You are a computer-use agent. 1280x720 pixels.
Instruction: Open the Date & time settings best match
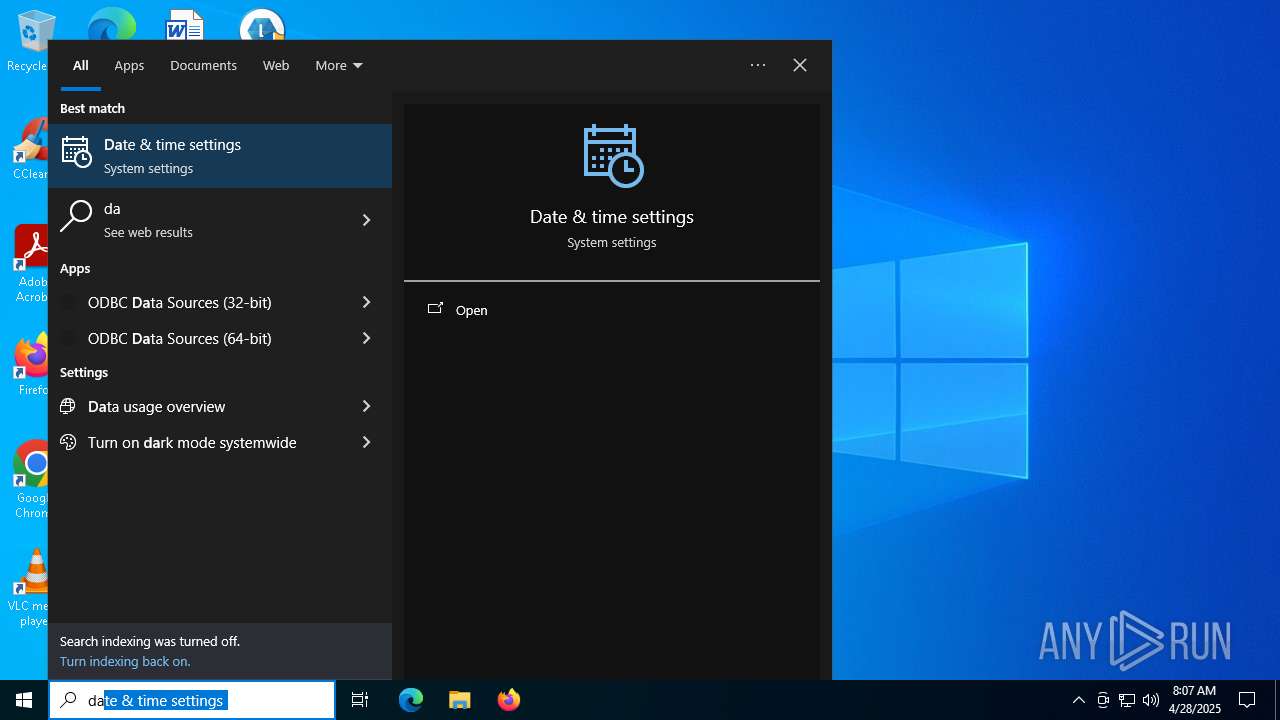click(x=220, y=156)
